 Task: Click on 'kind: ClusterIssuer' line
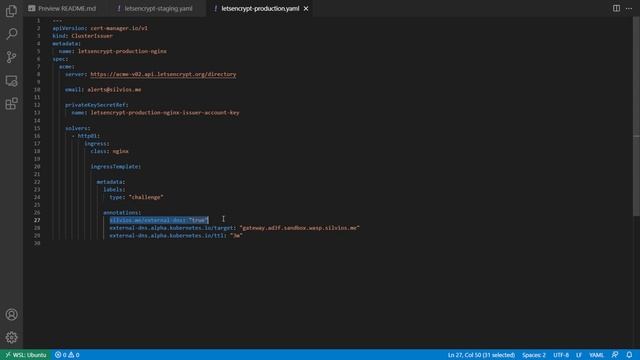point(82,36)
